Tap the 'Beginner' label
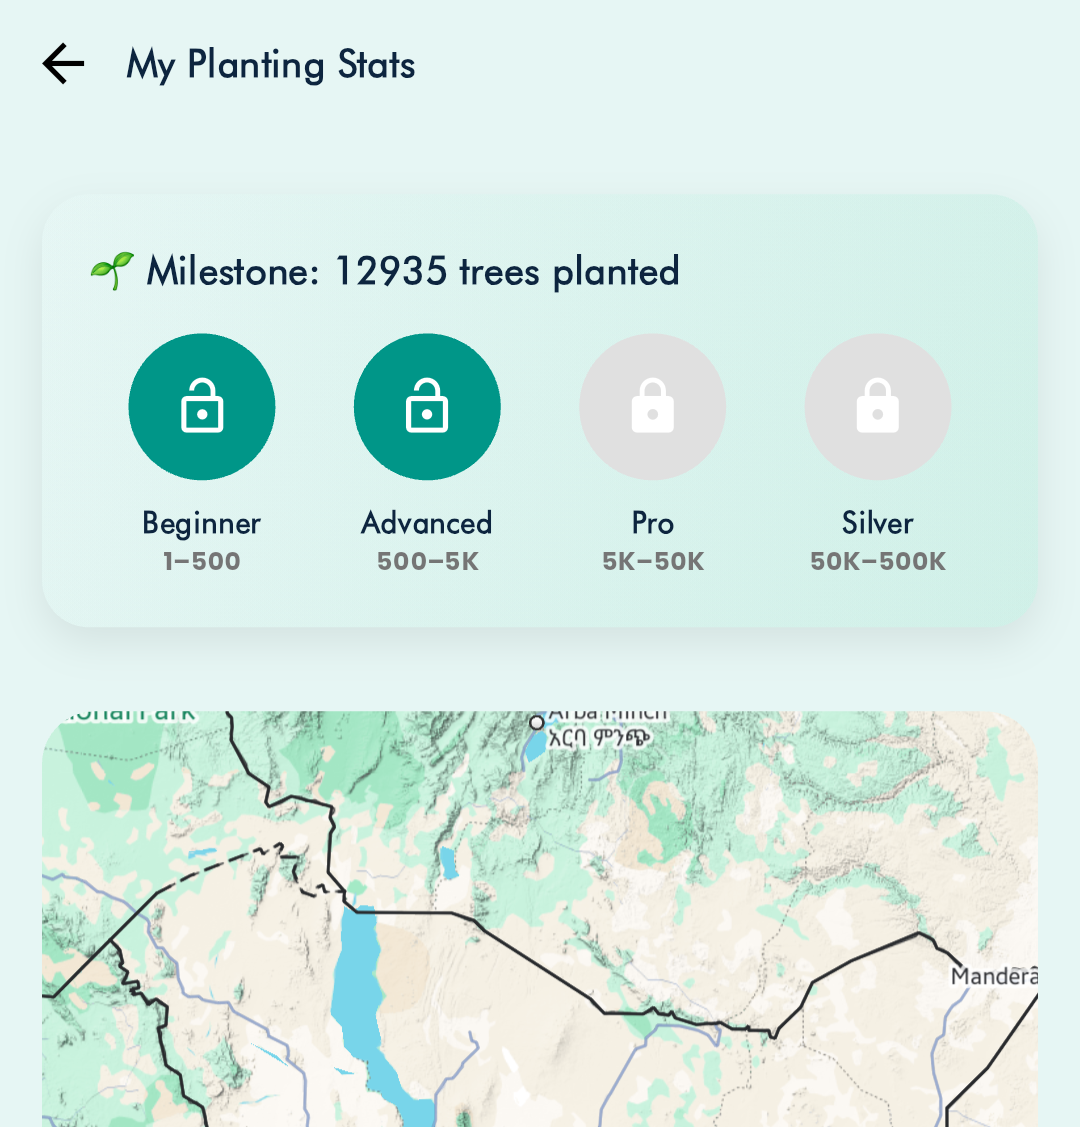 click(x=202, y=523)
